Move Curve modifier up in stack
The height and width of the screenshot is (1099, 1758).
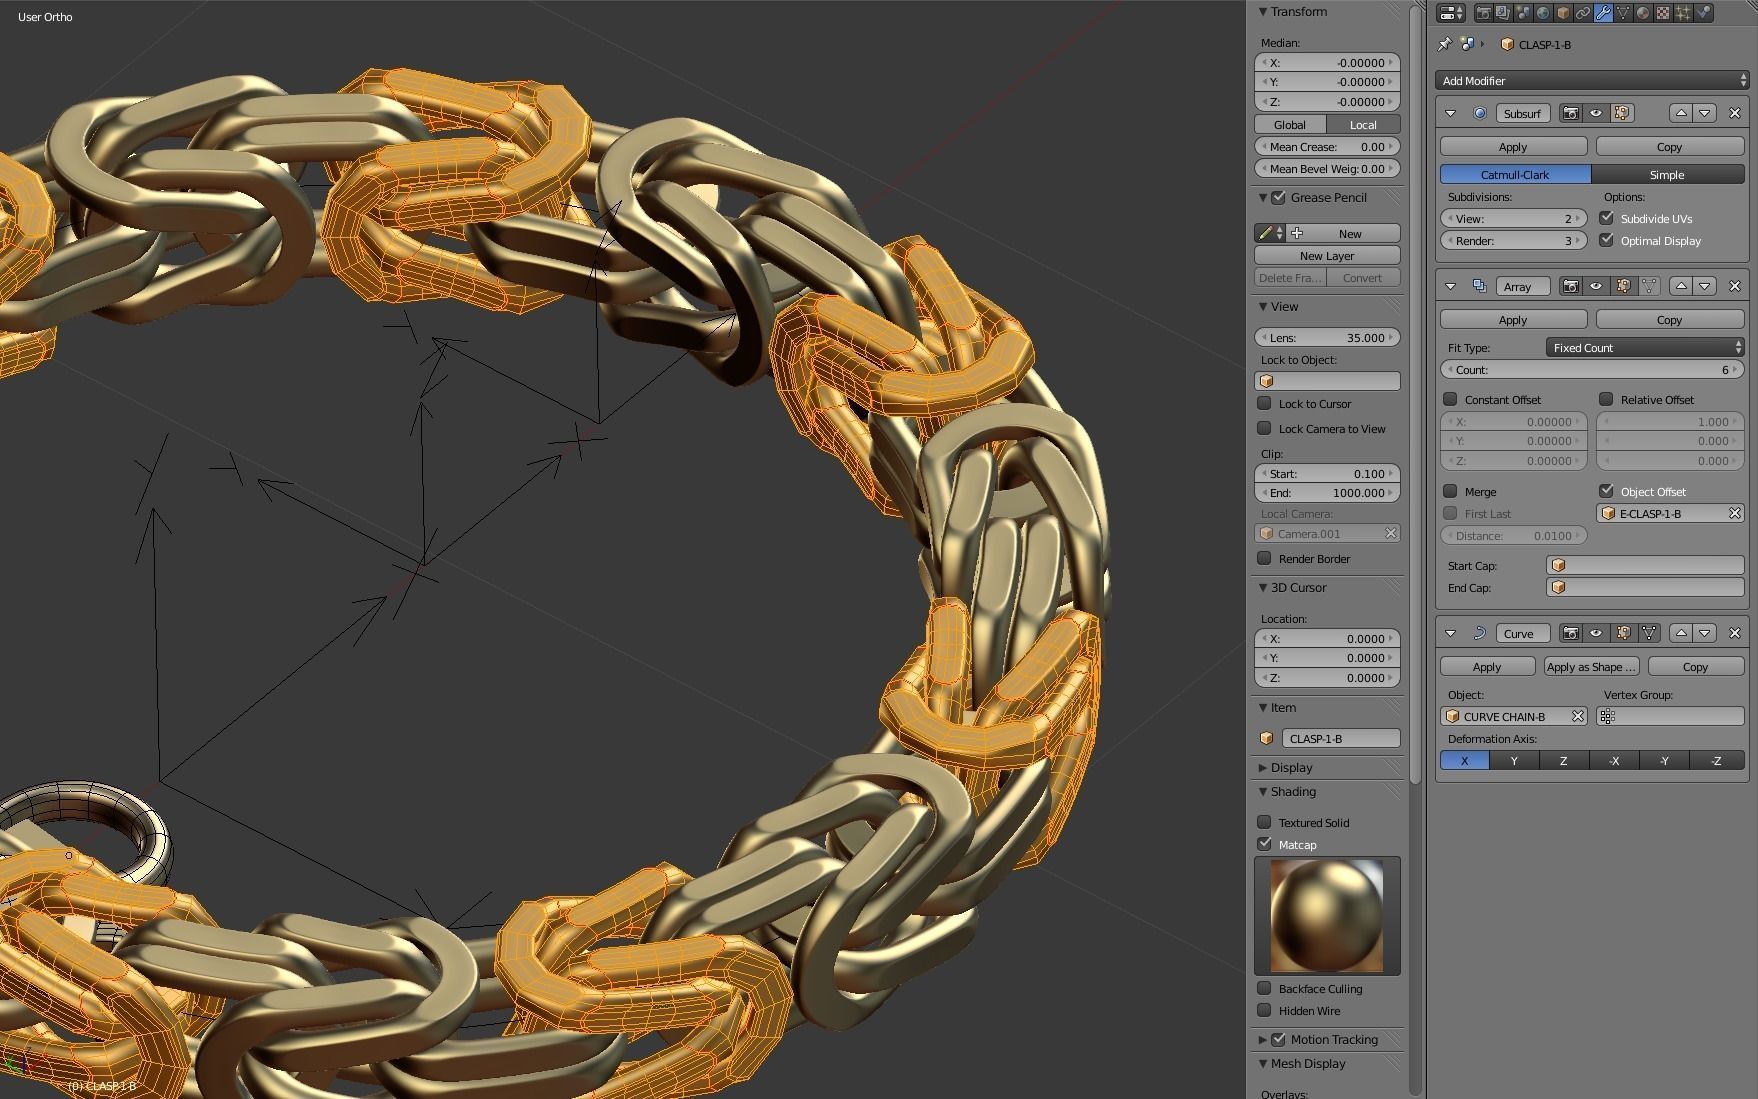coord(1681,633)
